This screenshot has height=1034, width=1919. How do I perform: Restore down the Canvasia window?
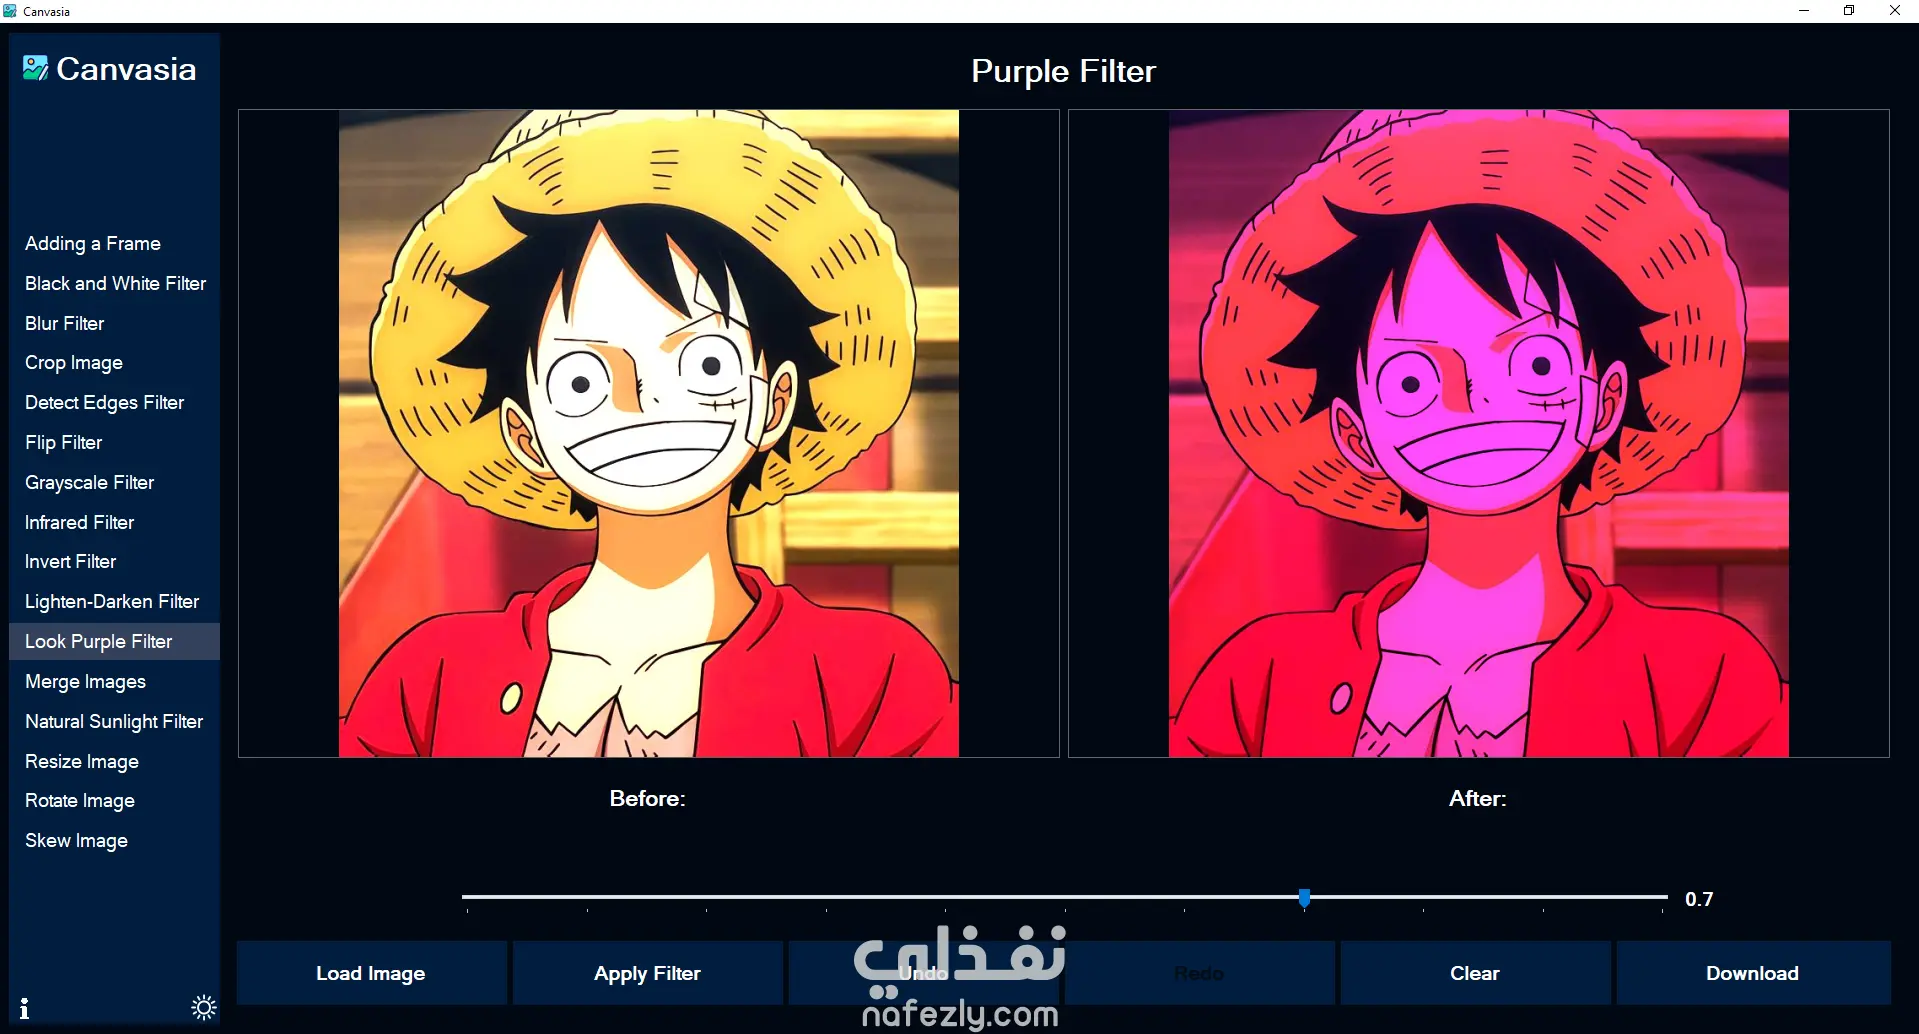pos(1849,11)
